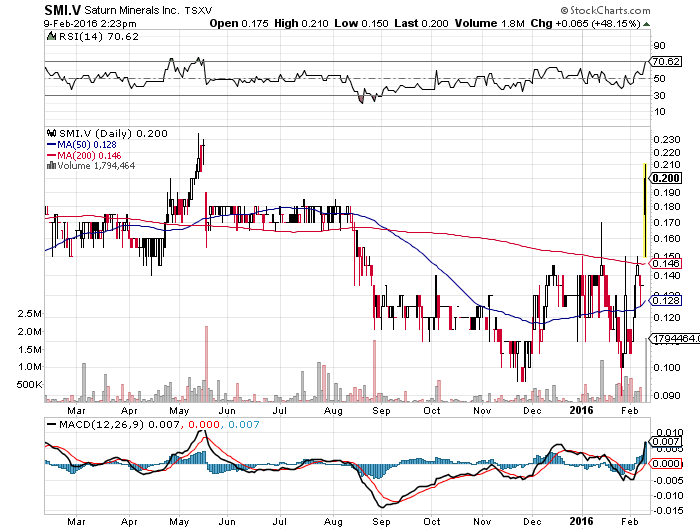Image resolution: width=700 pixels, height=530 pixels.
Task: Click the May label on the MACD axis
Action: [x=179, y=522]
